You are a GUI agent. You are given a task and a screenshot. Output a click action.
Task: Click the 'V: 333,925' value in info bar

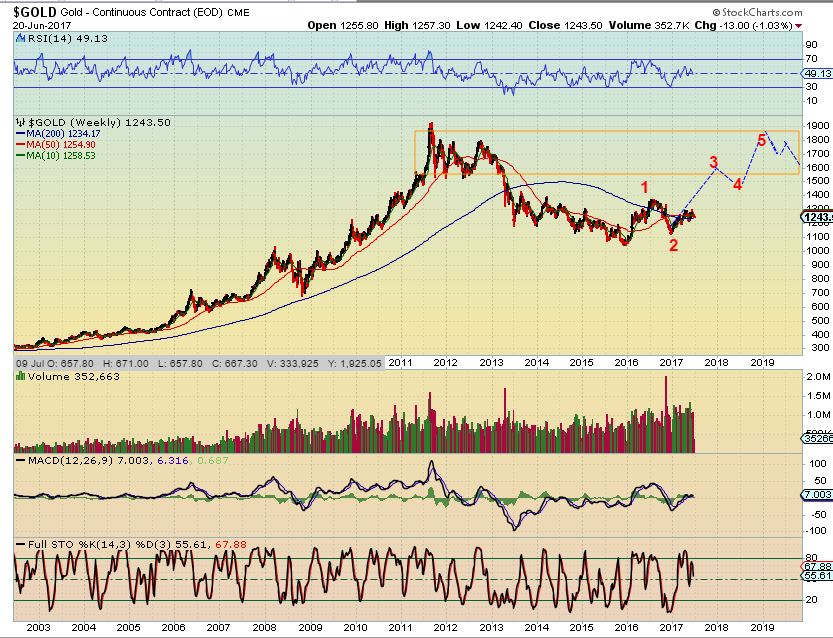293,363
